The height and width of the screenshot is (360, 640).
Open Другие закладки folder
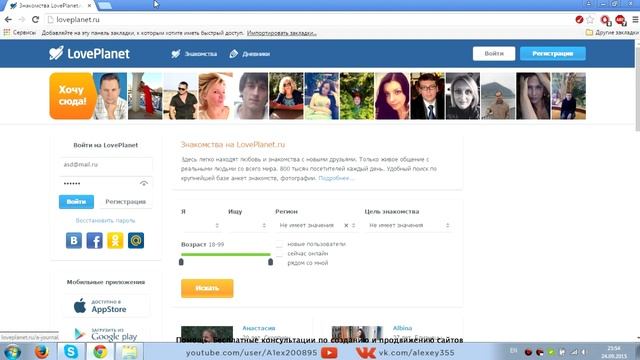(612, 33)
